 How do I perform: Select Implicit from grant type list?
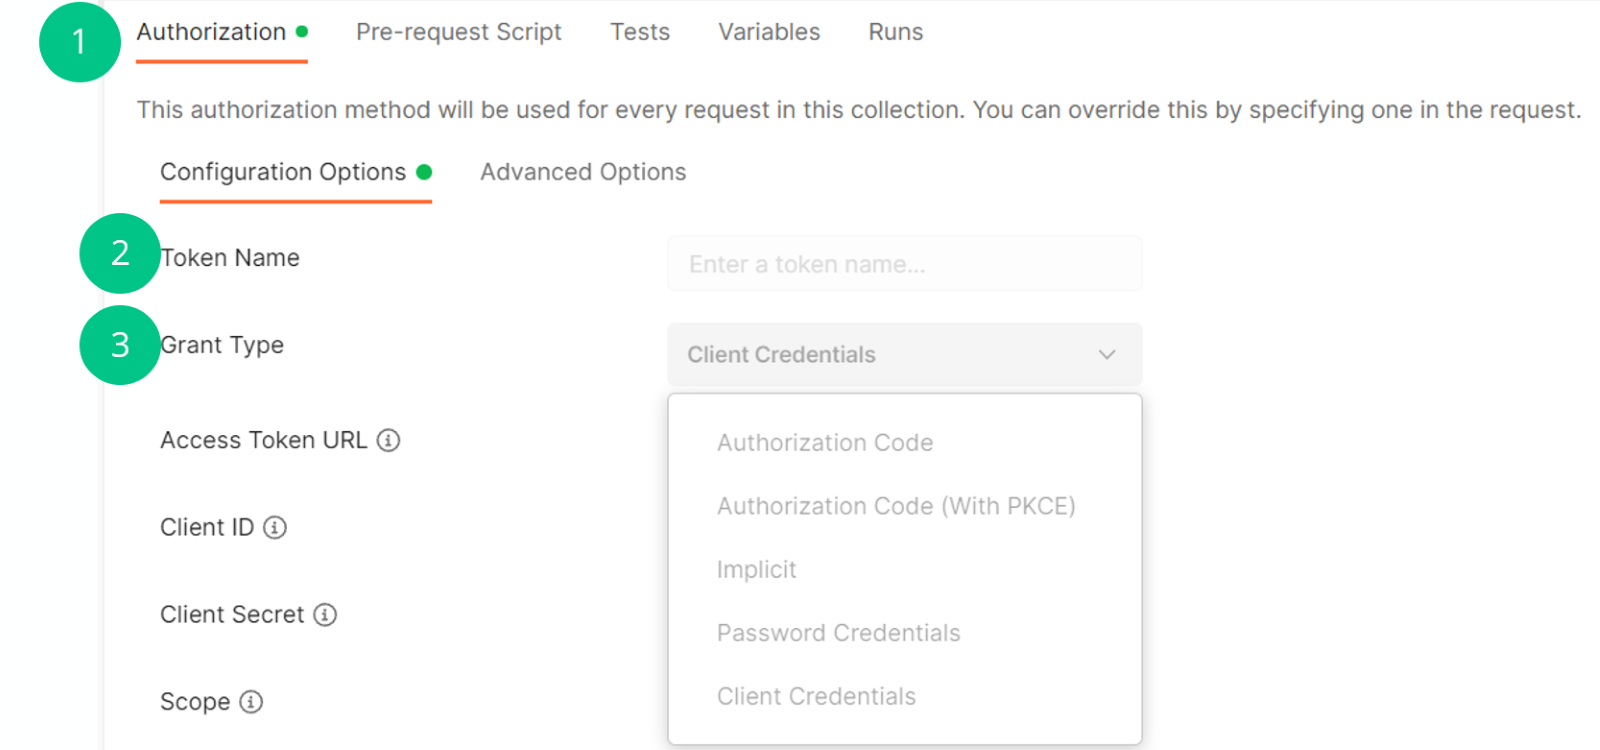tap(757, 570)
